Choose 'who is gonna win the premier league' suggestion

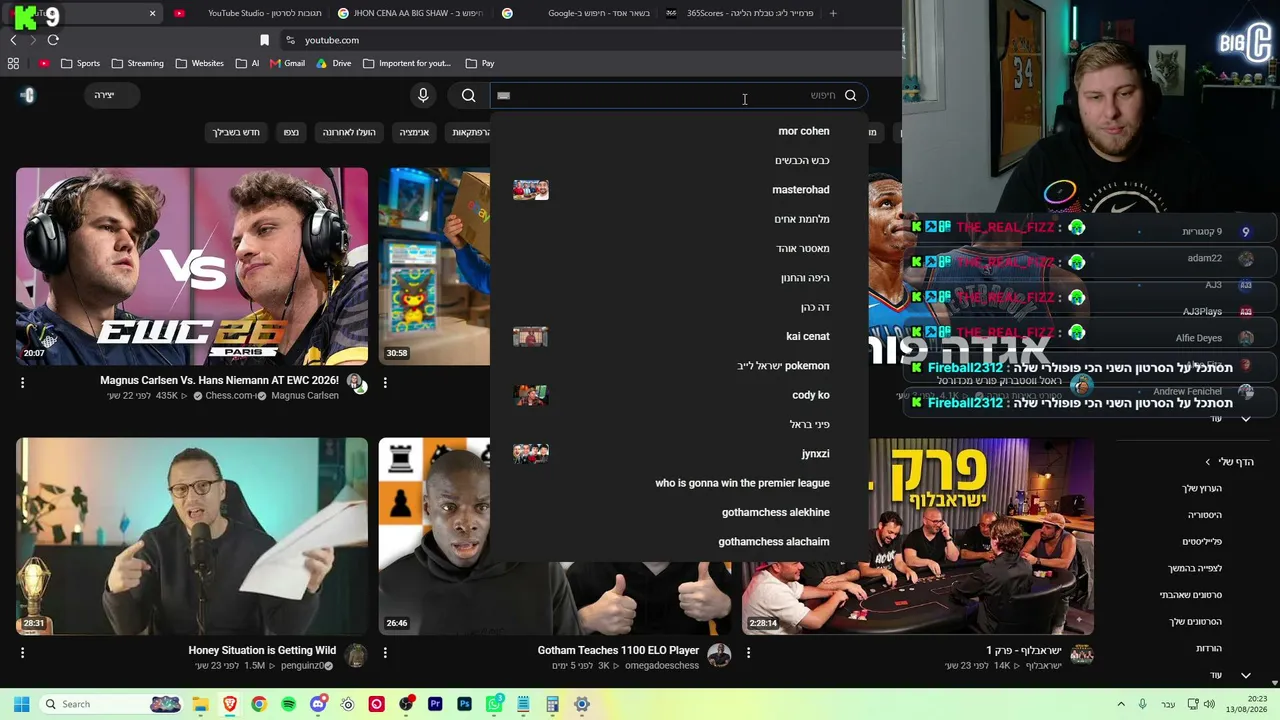(679, 483)
